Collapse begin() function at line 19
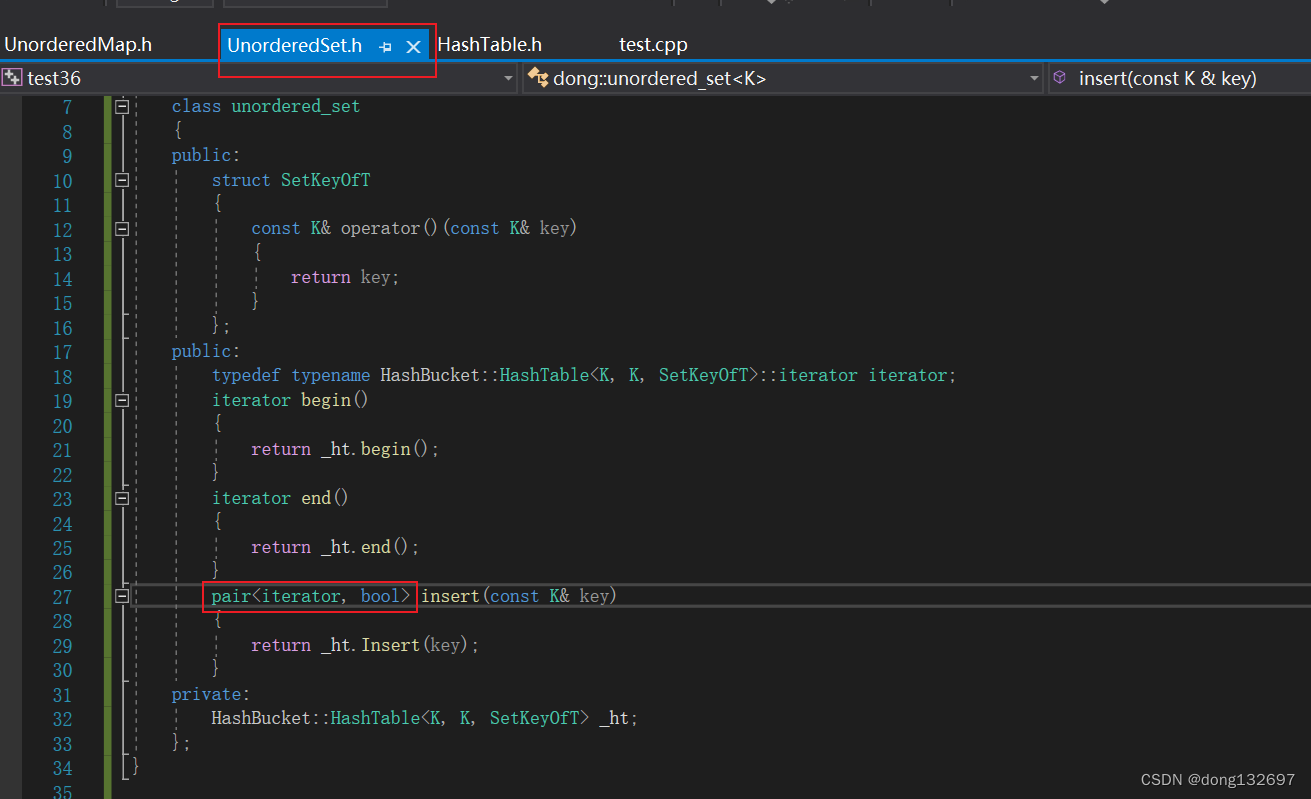This screenshot has height=799, width=1311. [122, 400]
